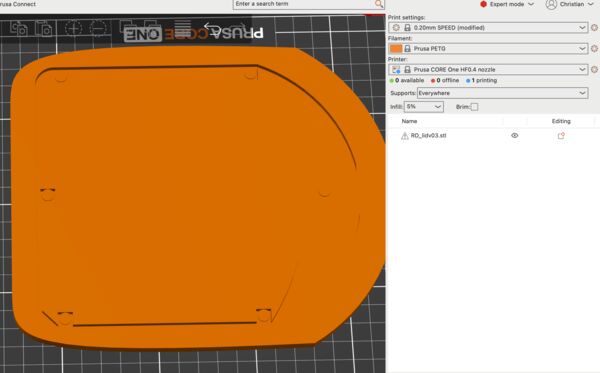
Task: Click the search magnifier icon
Action: (378, 4)
